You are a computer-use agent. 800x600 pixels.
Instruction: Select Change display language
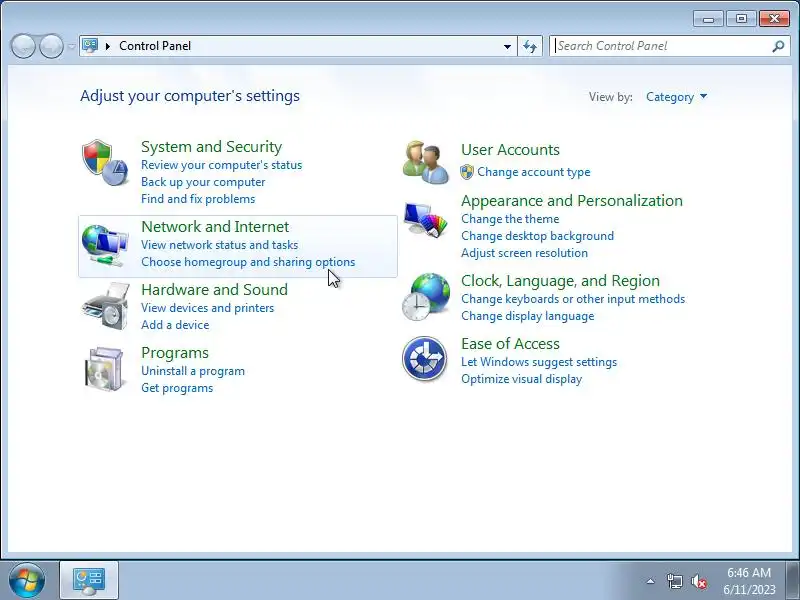(x=528, y=316)
